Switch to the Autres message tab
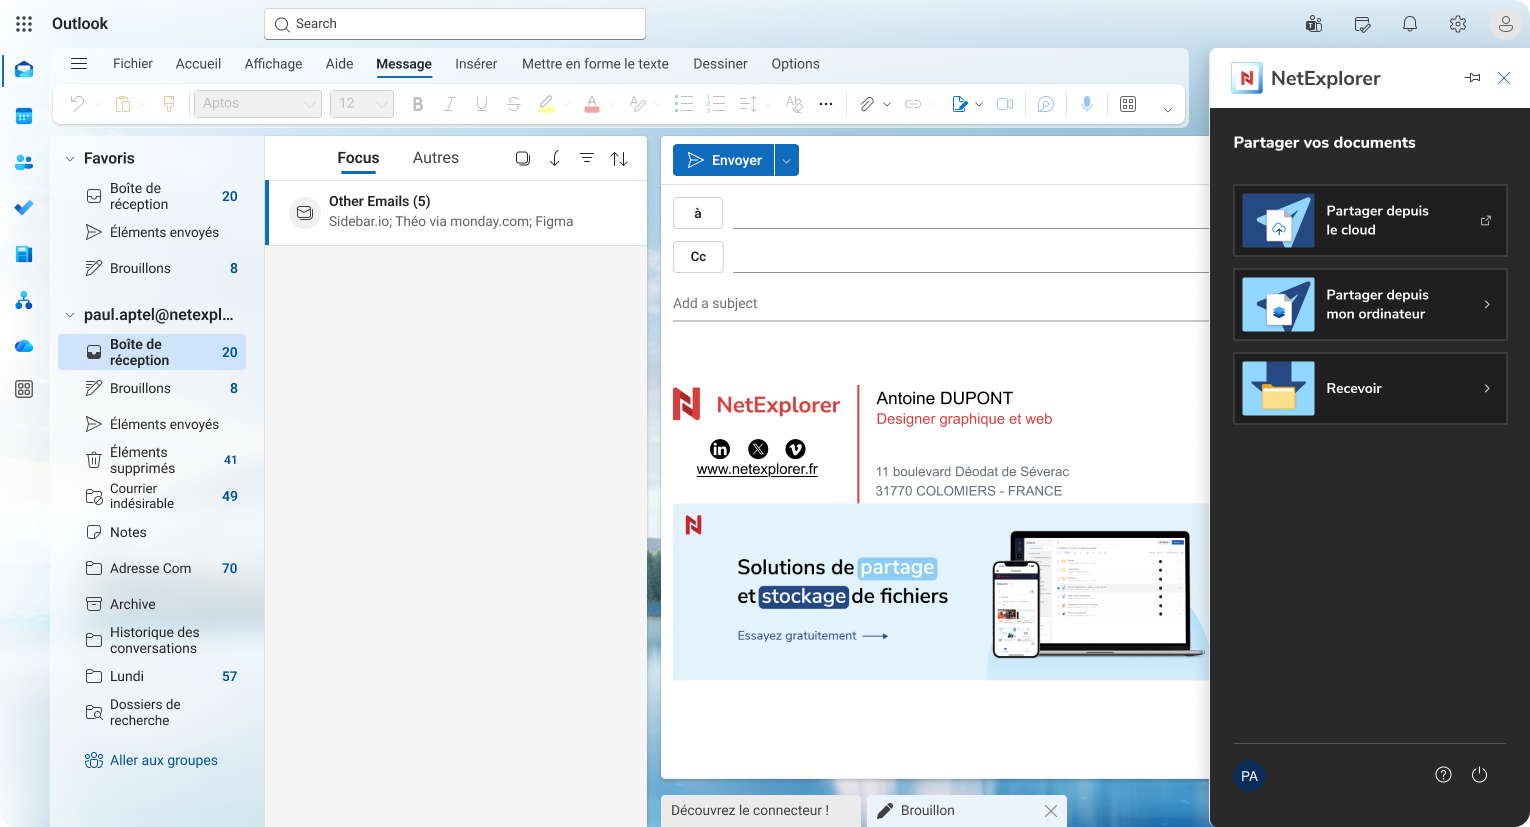 tap(435, 157)
